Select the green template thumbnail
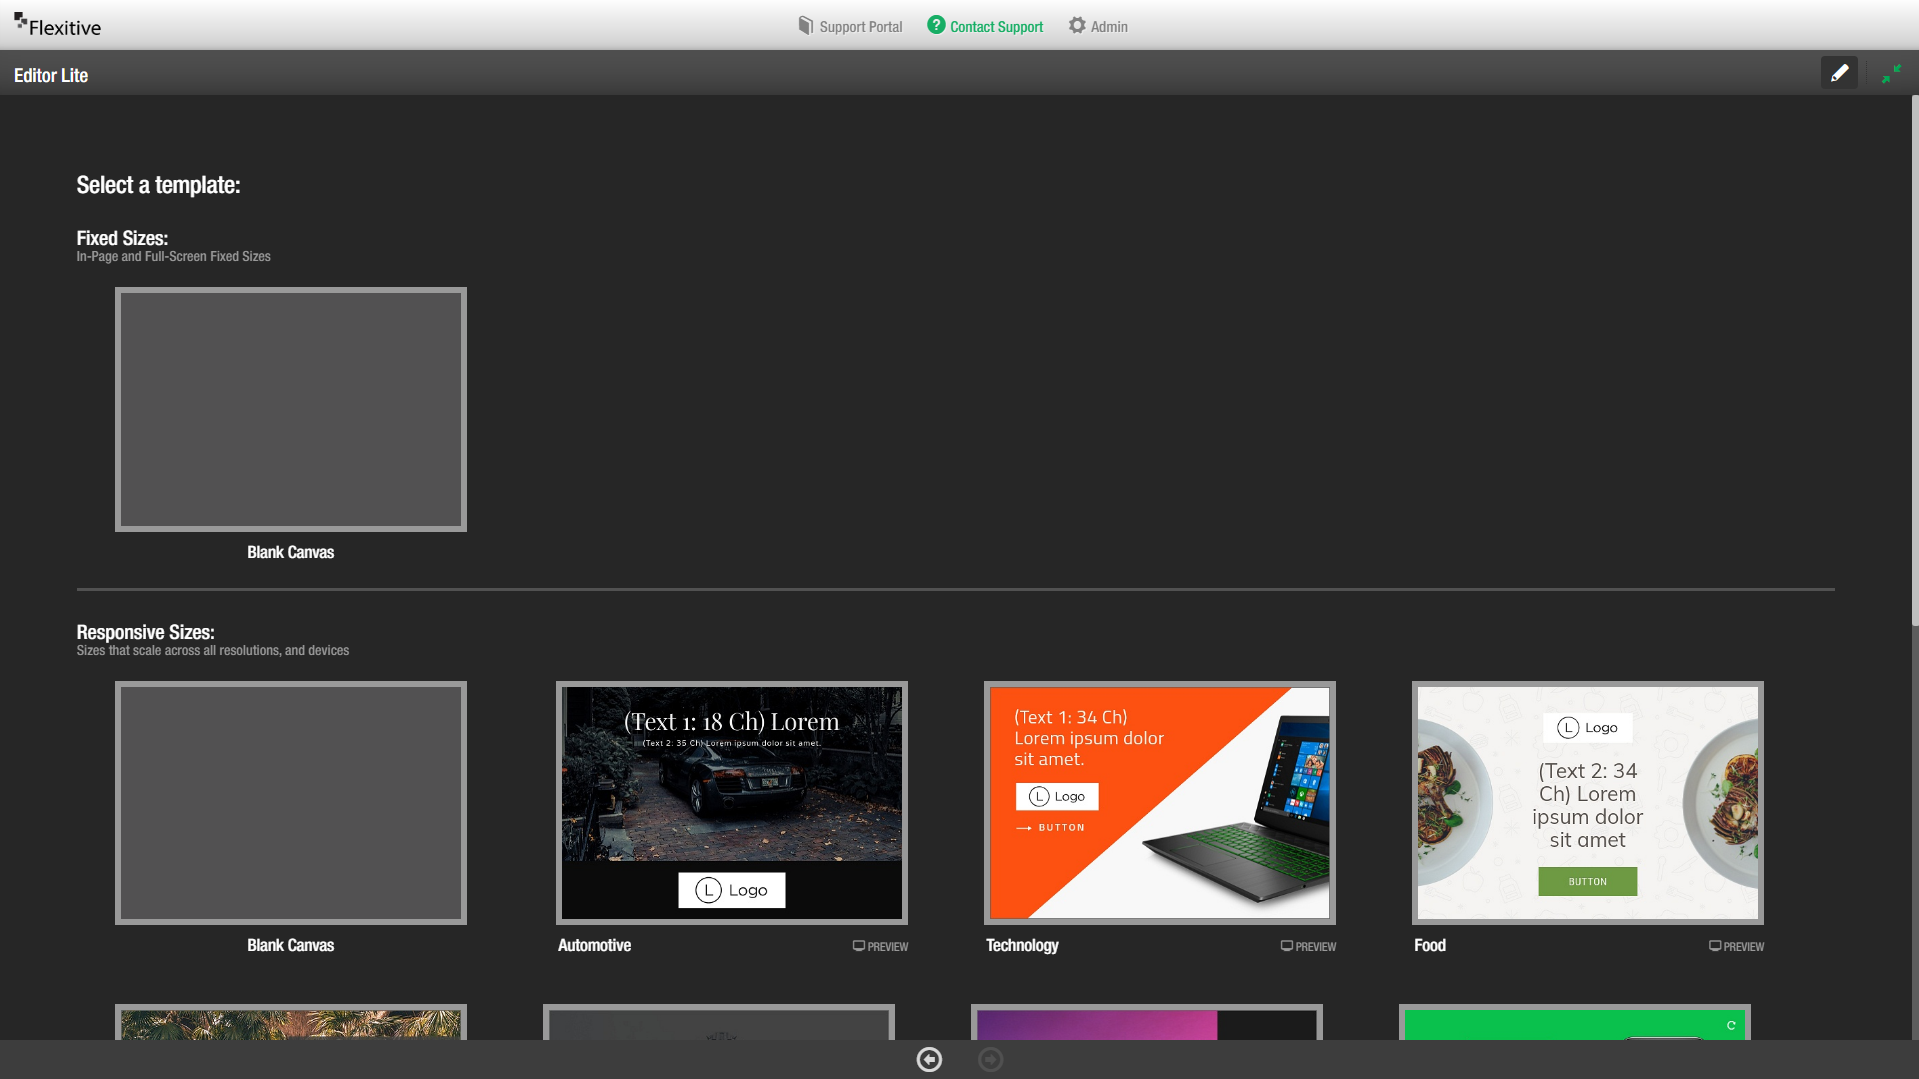This screenshot has width=1919, height=1079. coord(1575,1022)
